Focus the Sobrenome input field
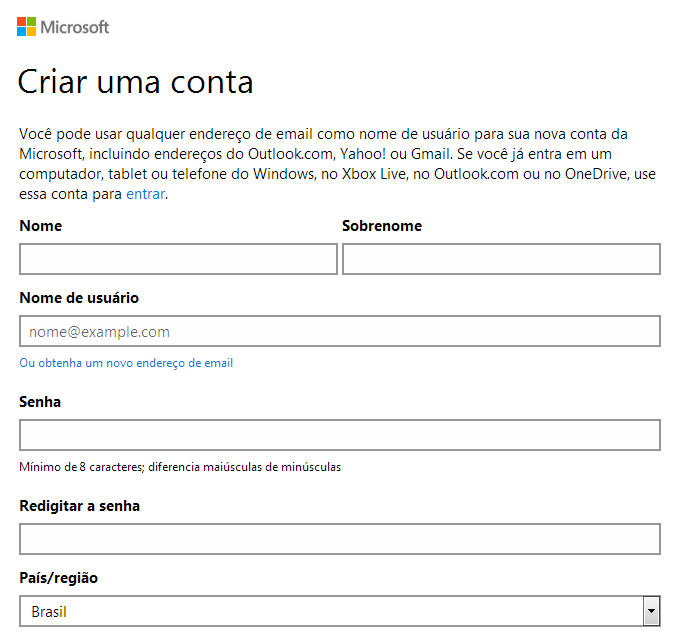This screenshot has width=678, height=636. click(501, 259)
